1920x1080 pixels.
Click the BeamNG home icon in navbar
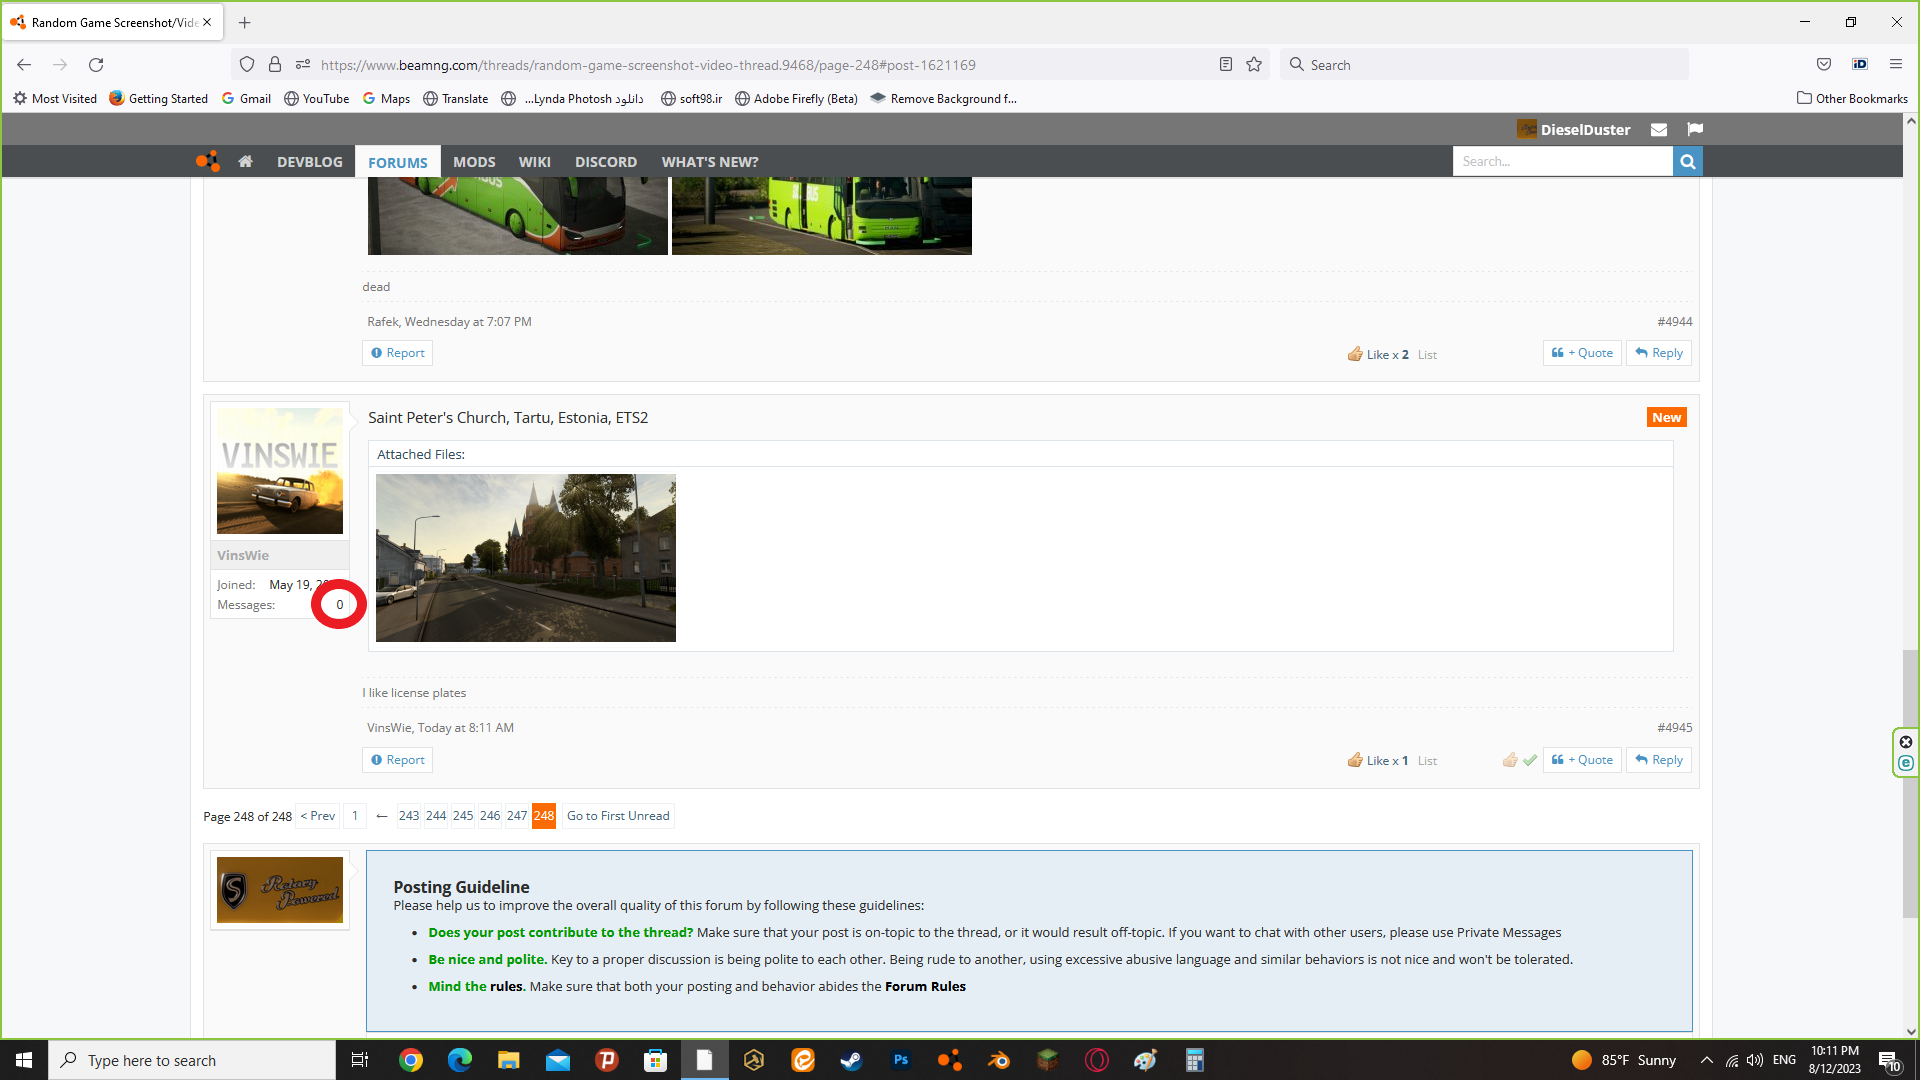[x=245, y=162]
